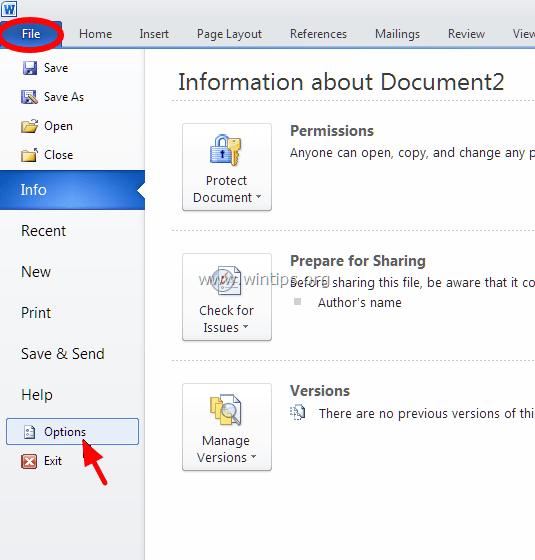Screen dimensions: 535x560
Task: Select the Info section
Action: [72, 190]
